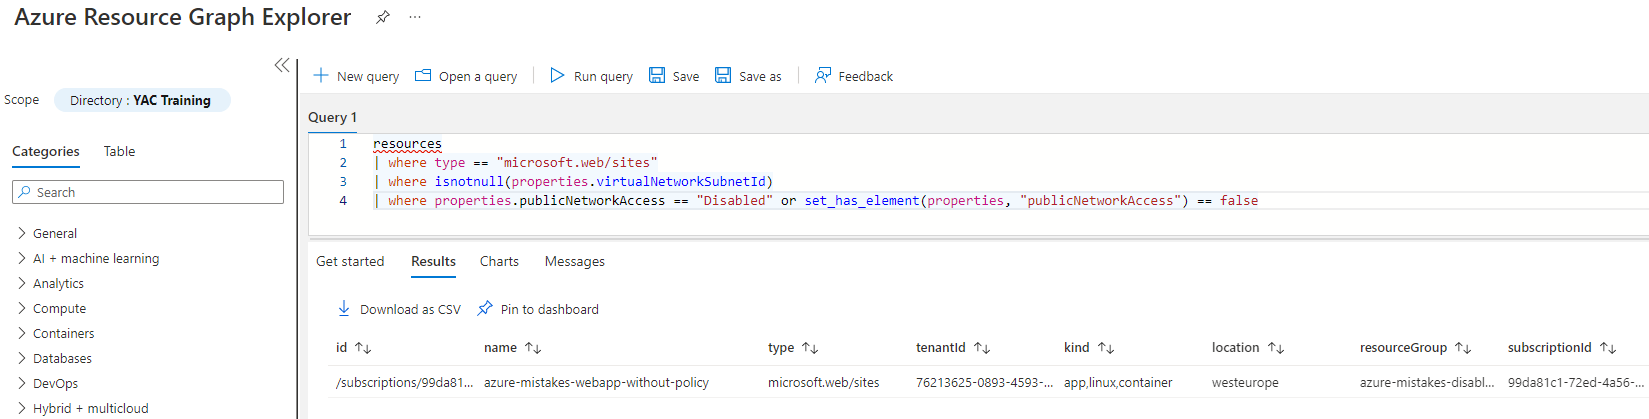Click the azure-mistakes-disabl... resourceGroup cell
The height and width of the screenshot is (419, 1649).
pos(1427,382)
